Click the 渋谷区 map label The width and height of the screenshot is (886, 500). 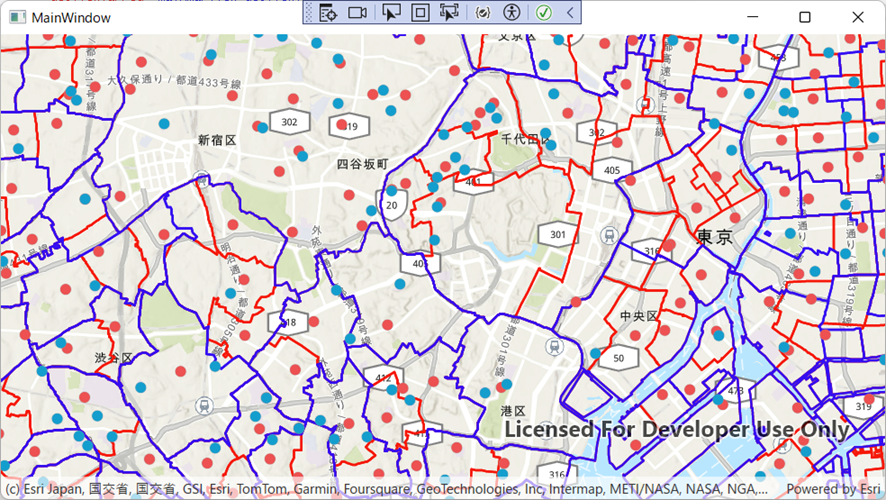[114, 358]
